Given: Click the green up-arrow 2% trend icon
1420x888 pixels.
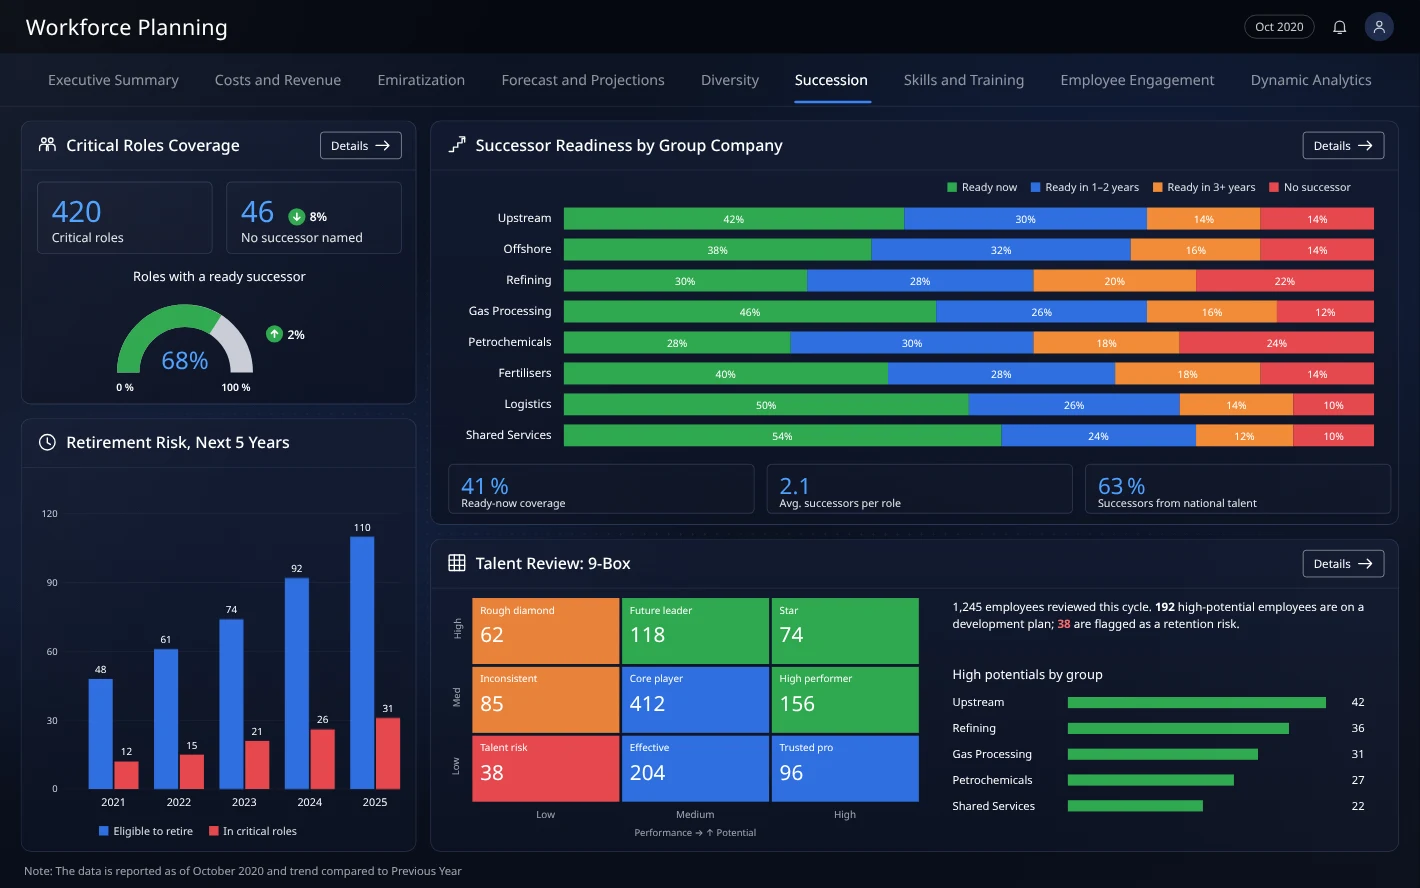Looking at the screenshot, I should 274,334.
